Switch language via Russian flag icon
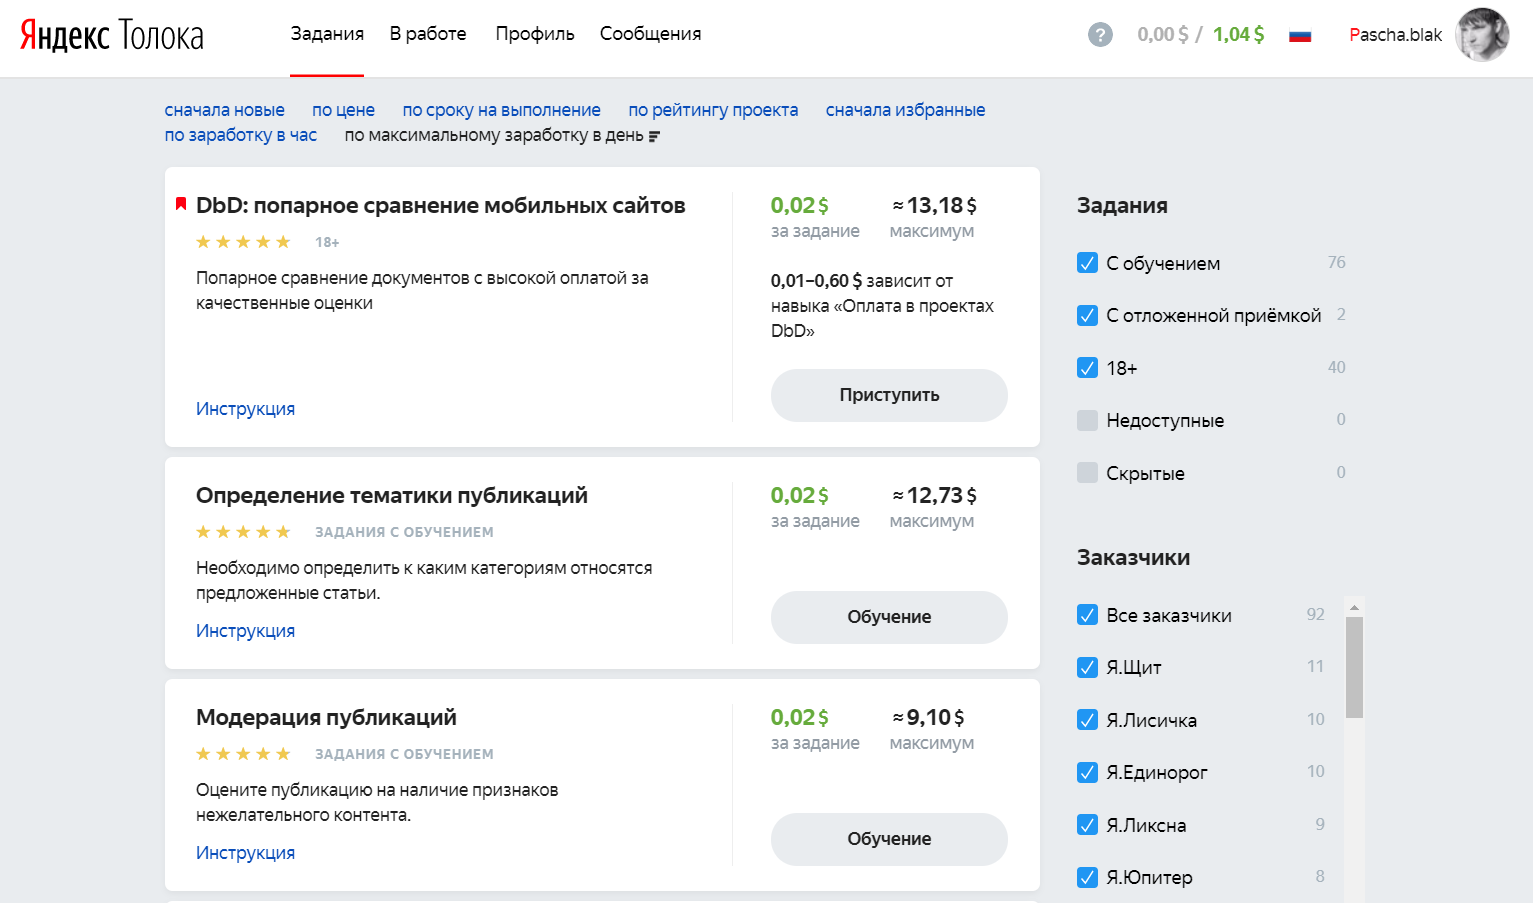Screen dimensions: 1533x903 [x=1300, y=36]
